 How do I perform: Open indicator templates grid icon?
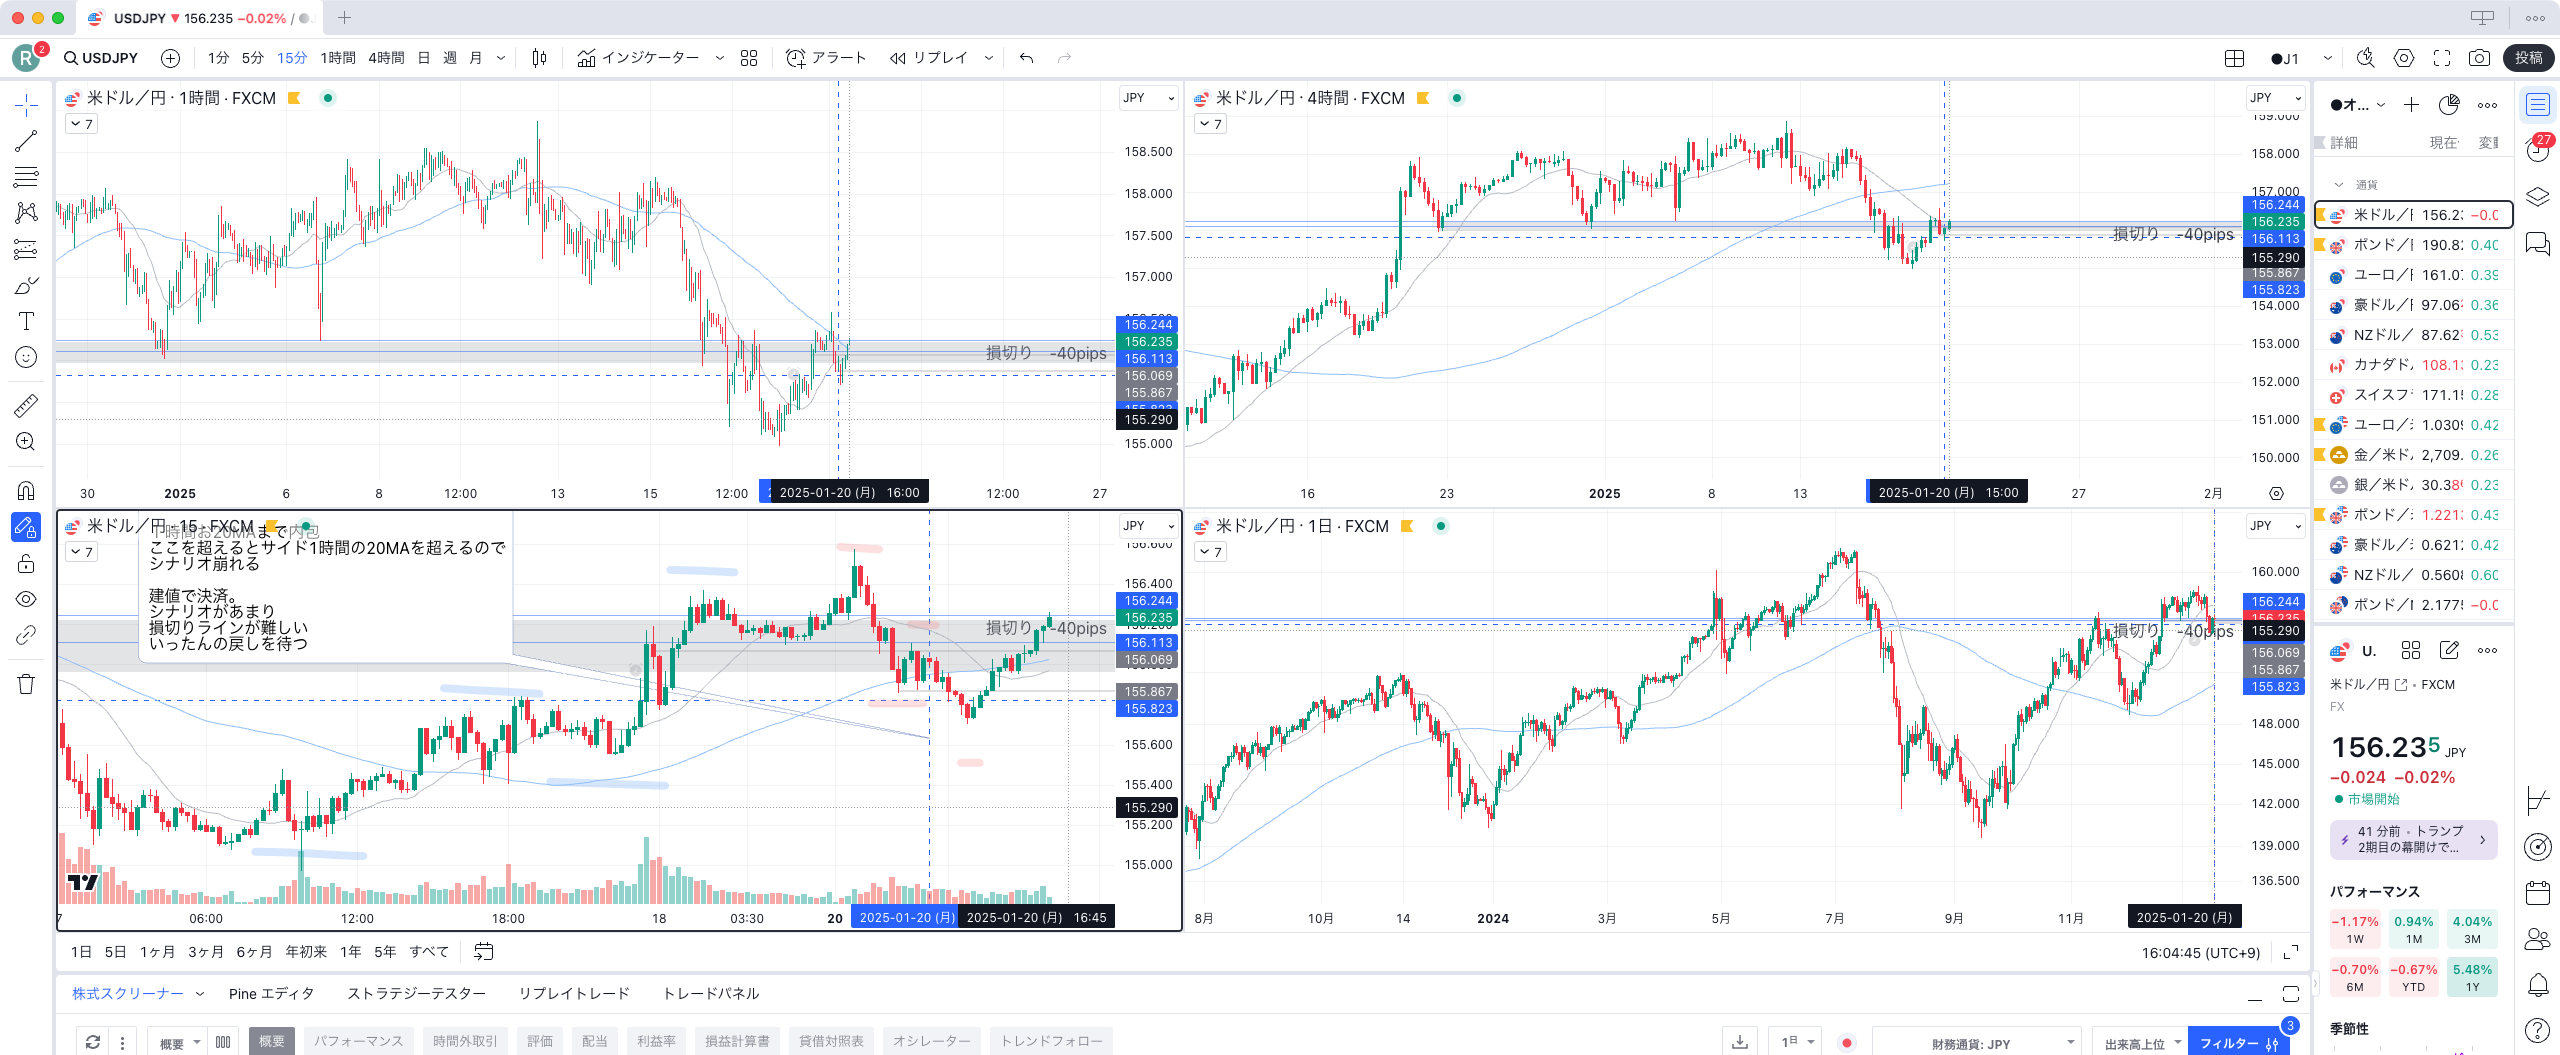tap(749, 58)
